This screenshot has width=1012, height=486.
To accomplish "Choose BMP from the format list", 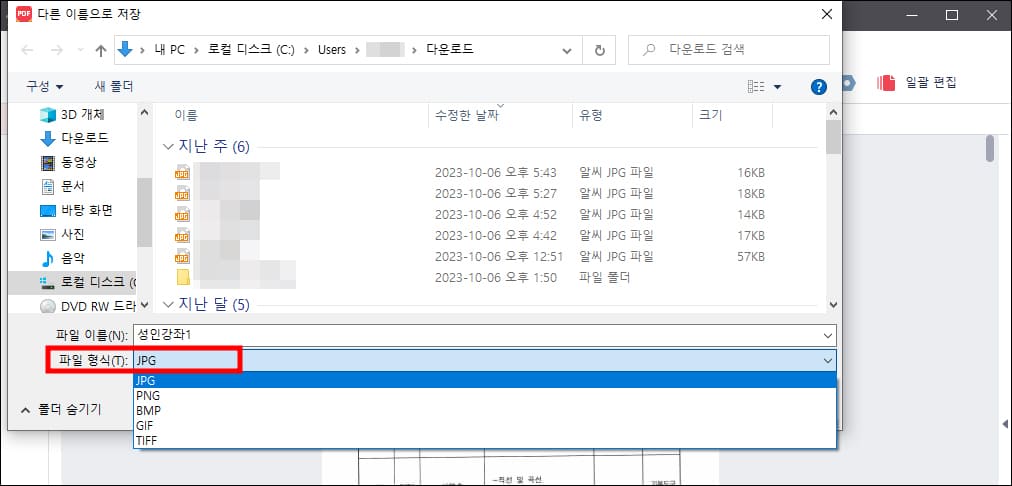I will coord(485,410).
